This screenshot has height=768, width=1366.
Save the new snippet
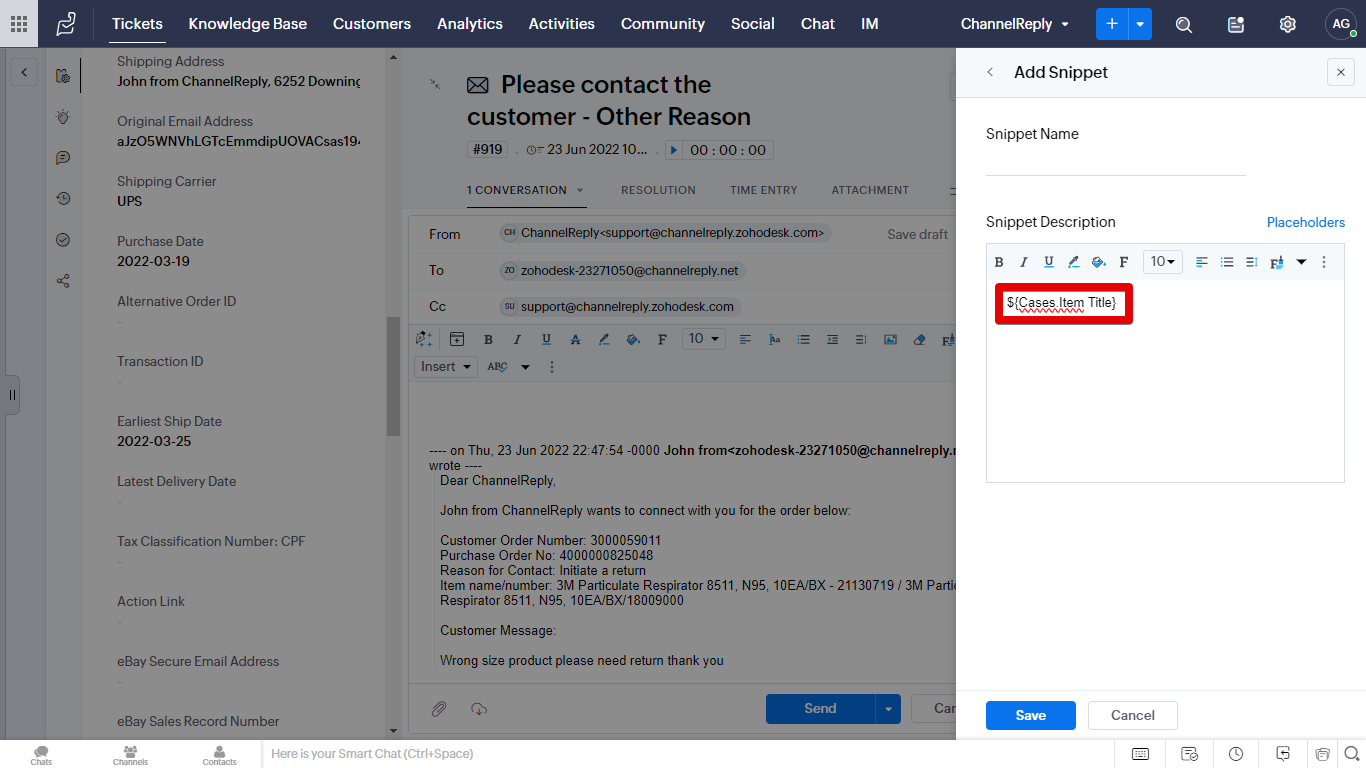pyautogui.click(x=1031, y=715)
